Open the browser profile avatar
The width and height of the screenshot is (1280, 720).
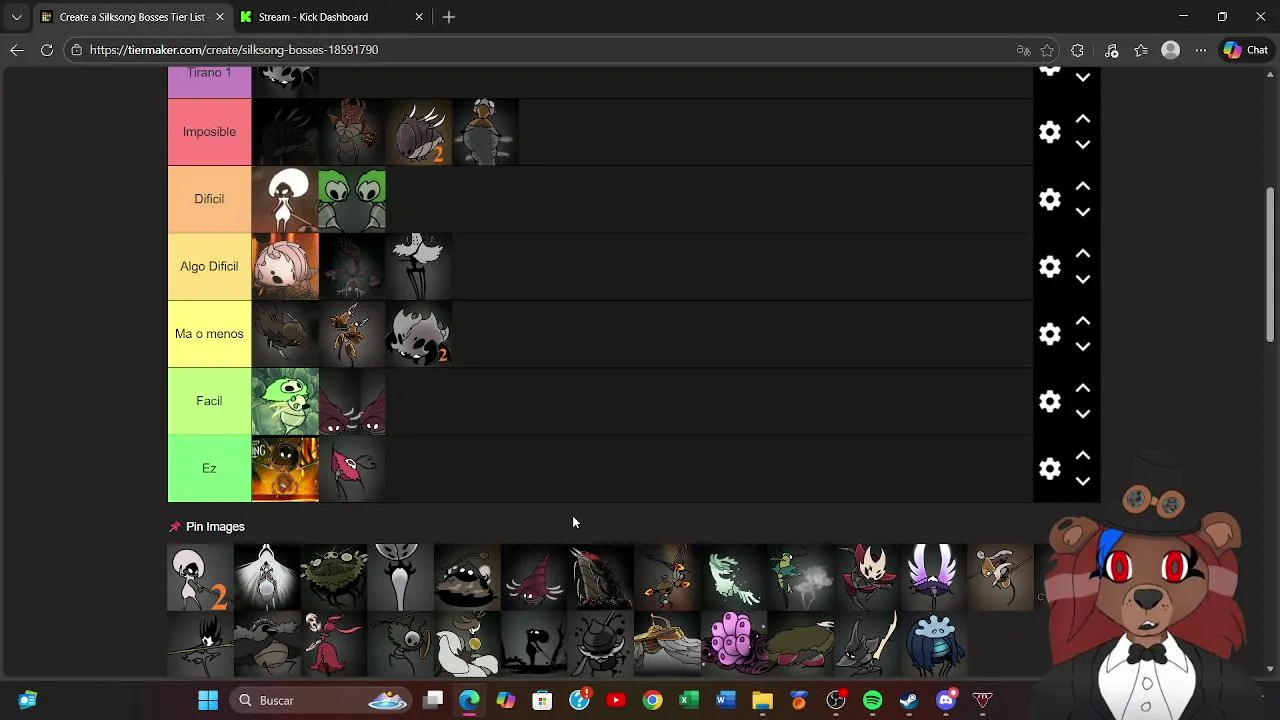tap(1171, 50)
